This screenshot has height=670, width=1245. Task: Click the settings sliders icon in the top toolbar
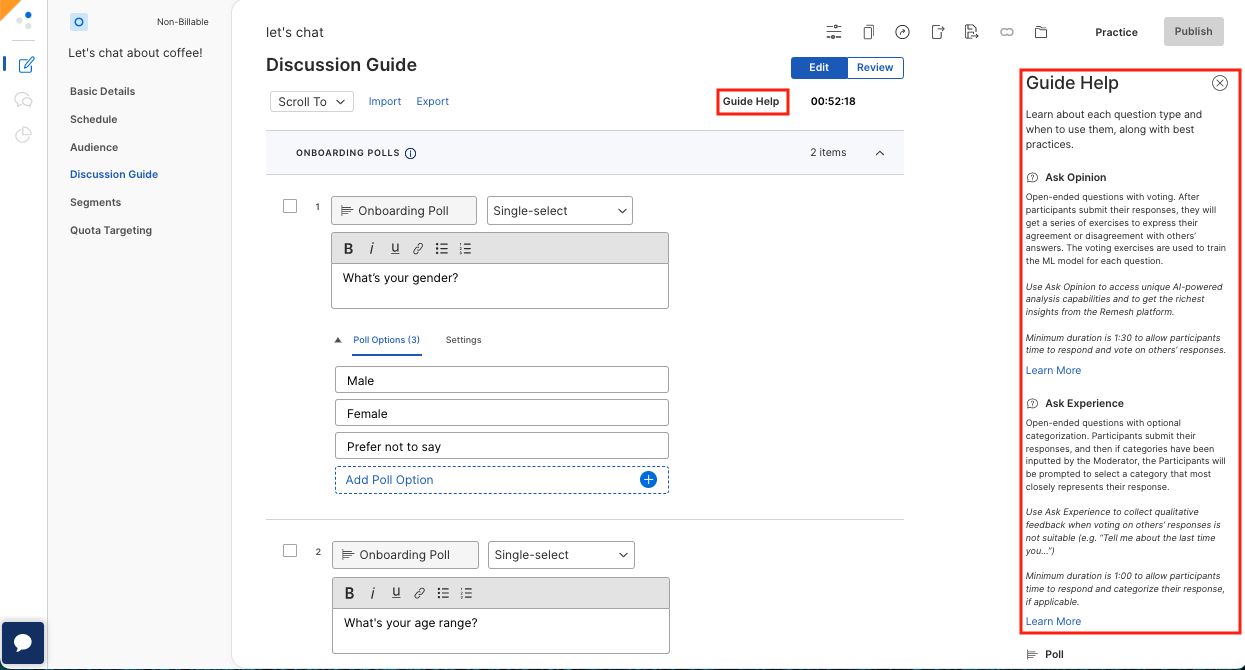(834, 32)
